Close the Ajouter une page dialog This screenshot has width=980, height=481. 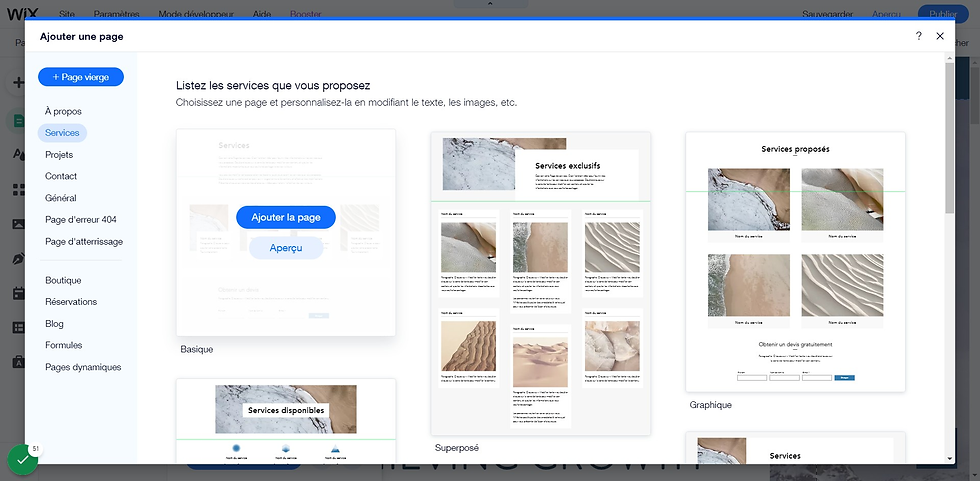tap(940, 36)
